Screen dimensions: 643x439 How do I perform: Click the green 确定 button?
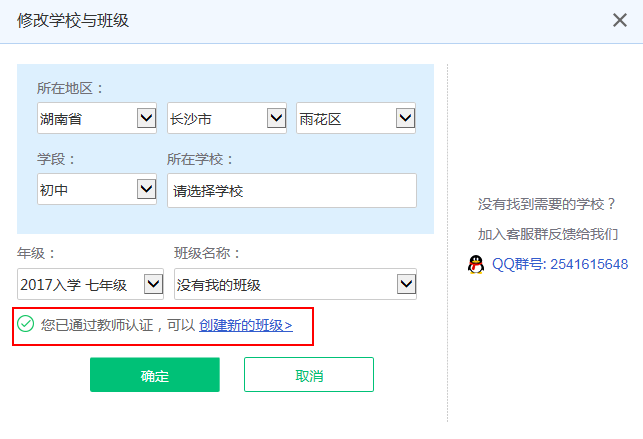[155, 375]
